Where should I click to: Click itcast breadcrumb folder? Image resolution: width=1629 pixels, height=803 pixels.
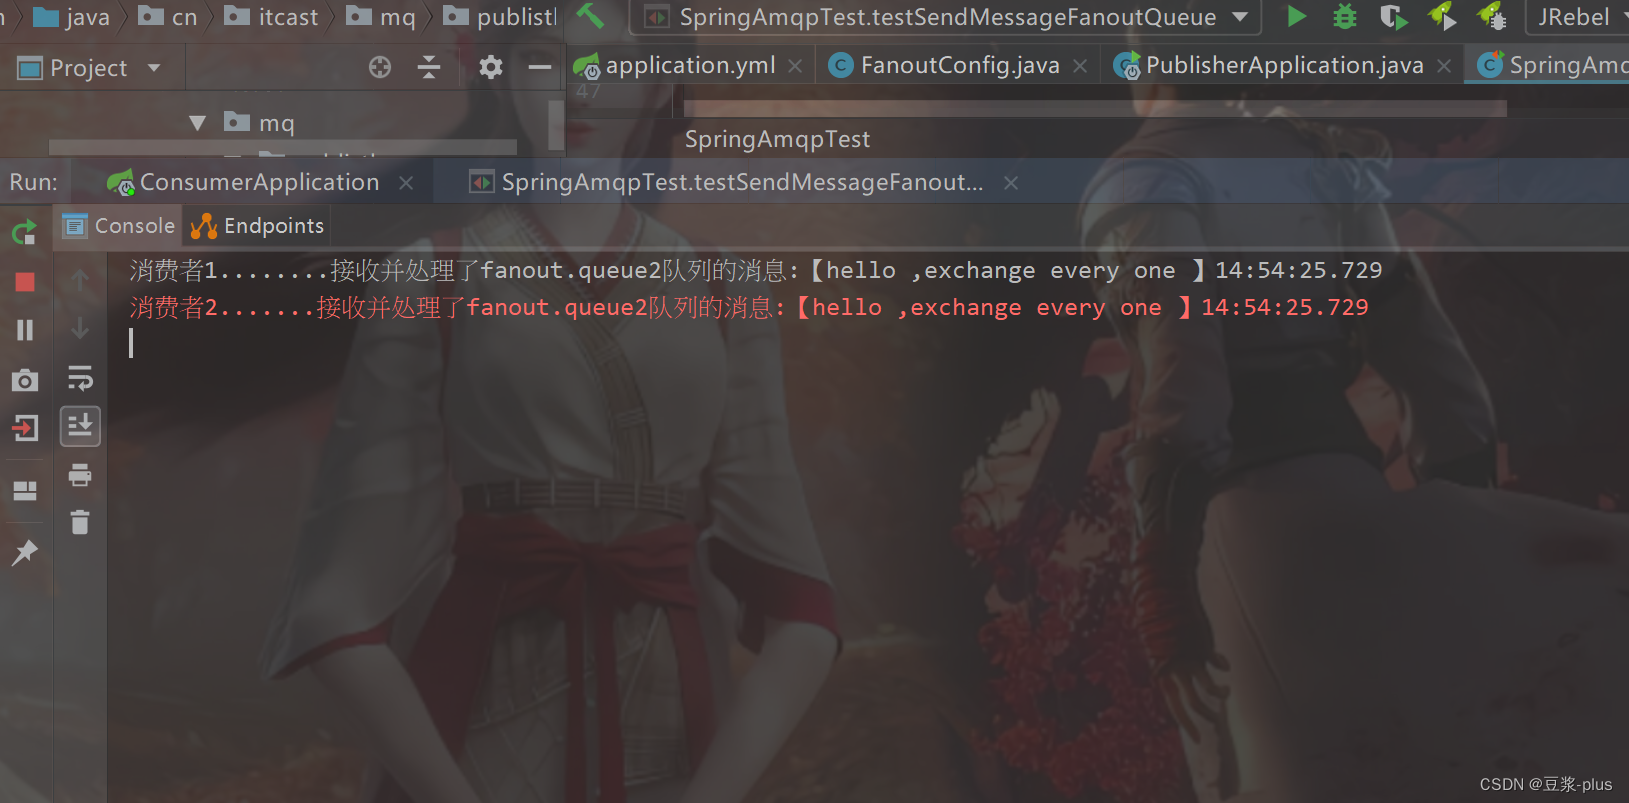point(272,17)
